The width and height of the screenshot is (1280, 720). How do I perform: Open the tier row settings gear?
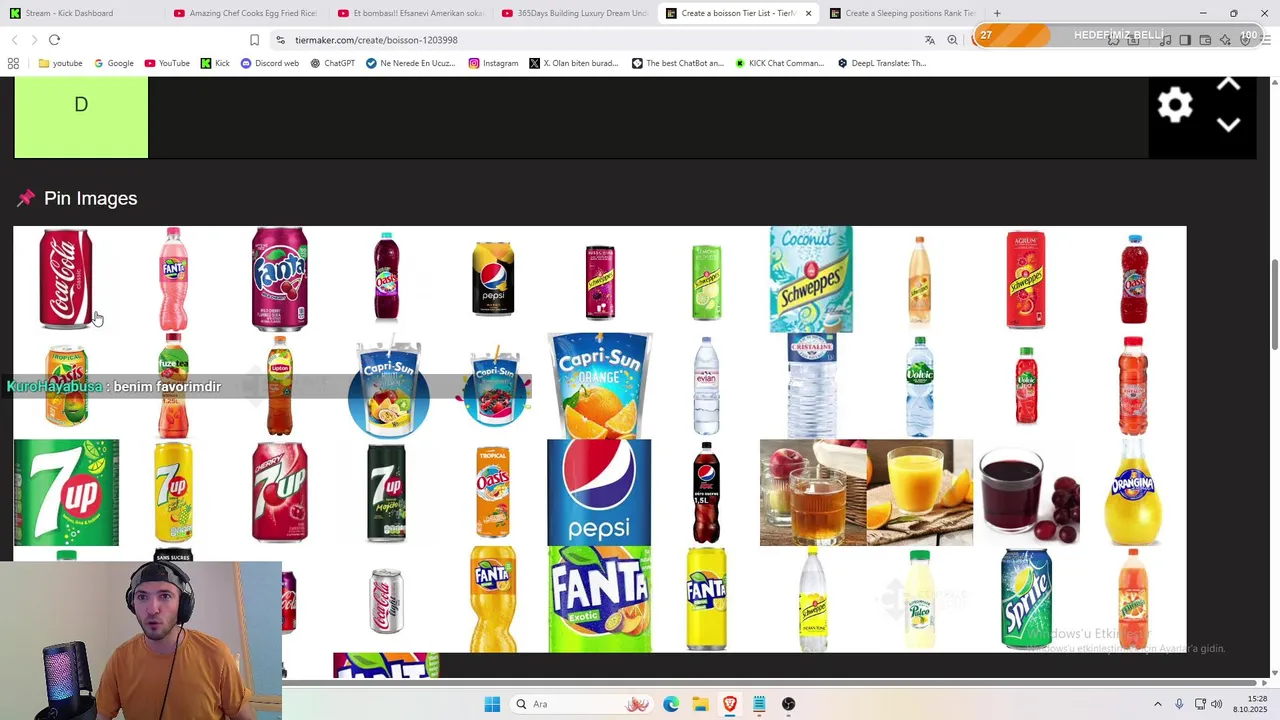[x=1175, y=105]
